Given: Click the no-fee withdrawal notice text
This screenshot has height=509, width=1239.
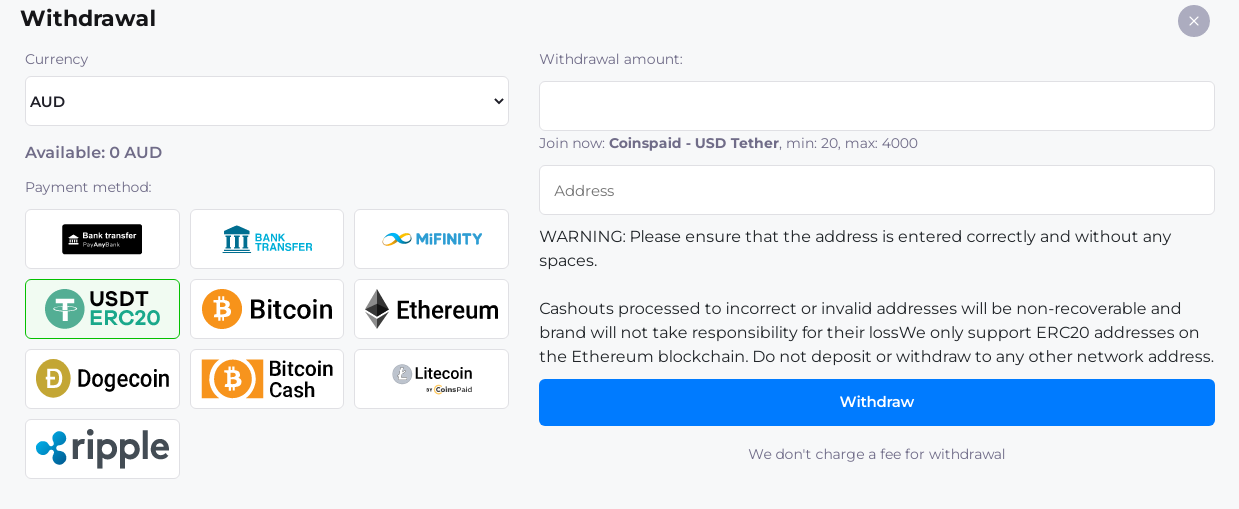Looking at the screenshot, I should coord(877,454).
